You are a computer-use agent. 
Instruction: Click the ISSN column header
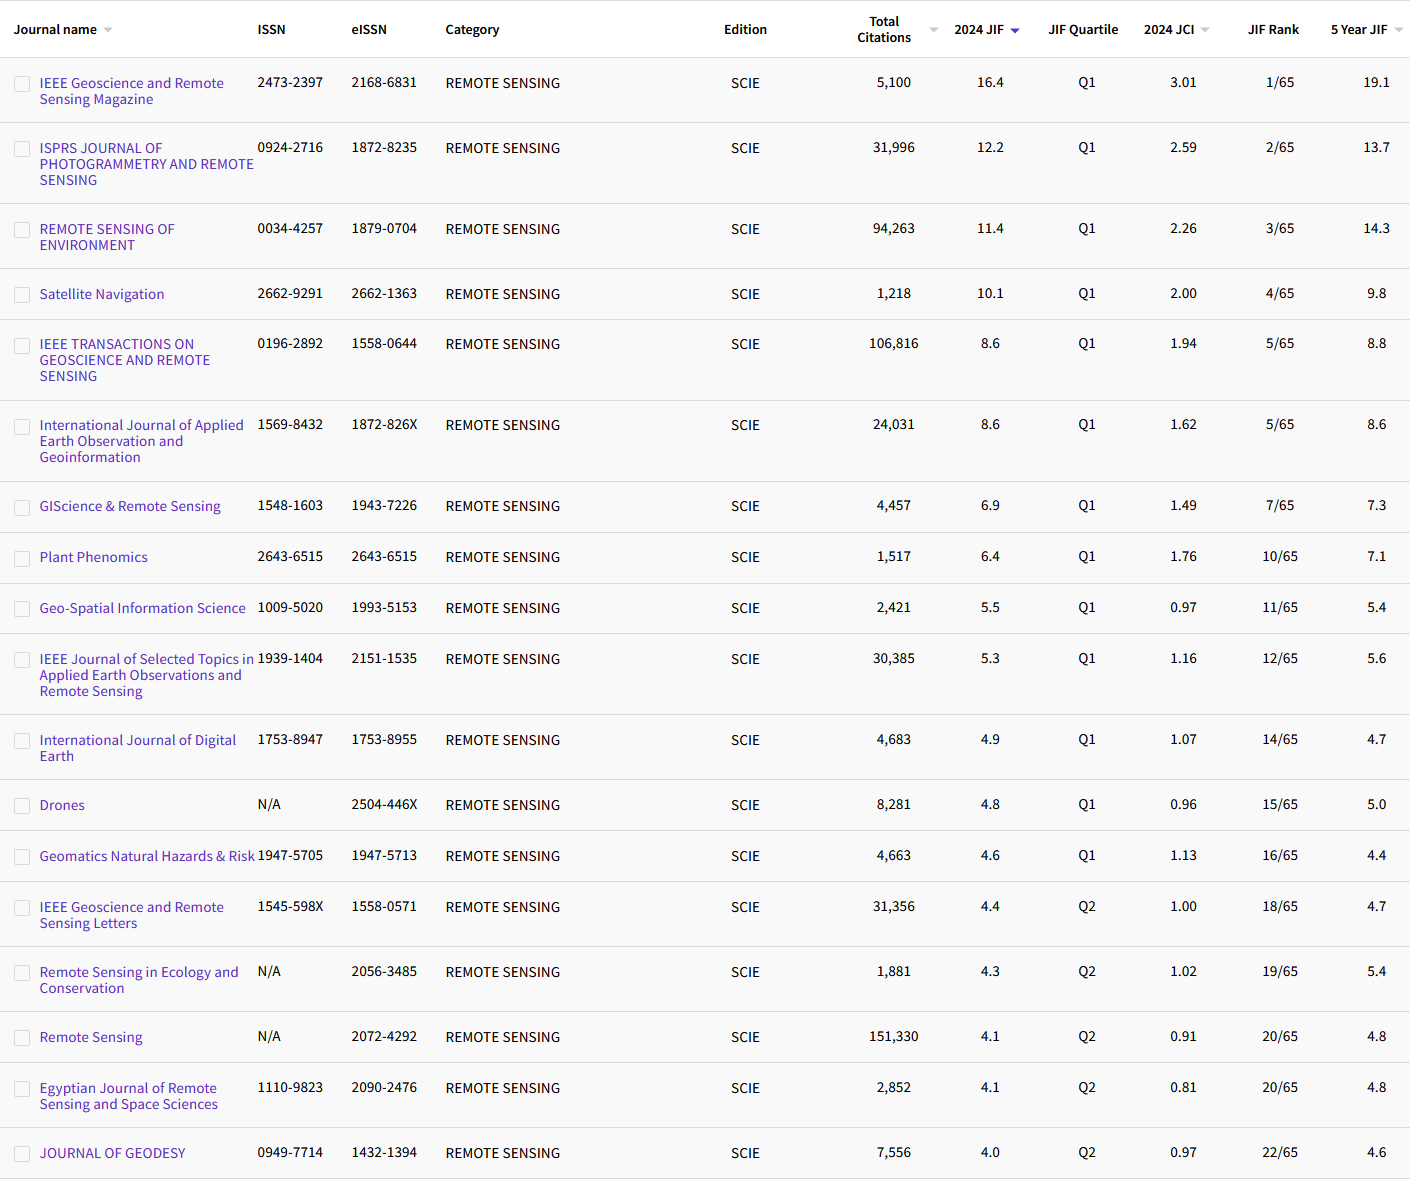(271, 30)
